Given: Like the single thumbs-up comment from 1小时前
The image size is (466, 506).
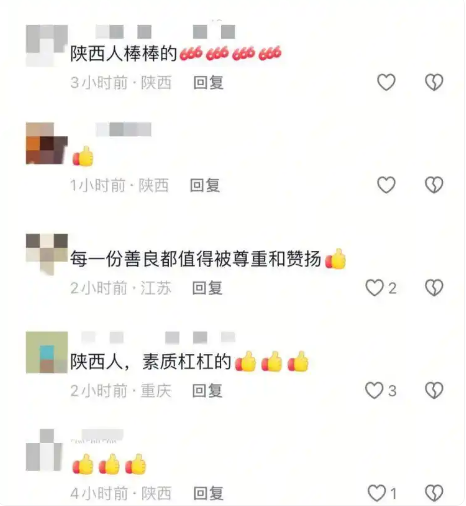Looking at the screenshot, I should tap(386, 185).
